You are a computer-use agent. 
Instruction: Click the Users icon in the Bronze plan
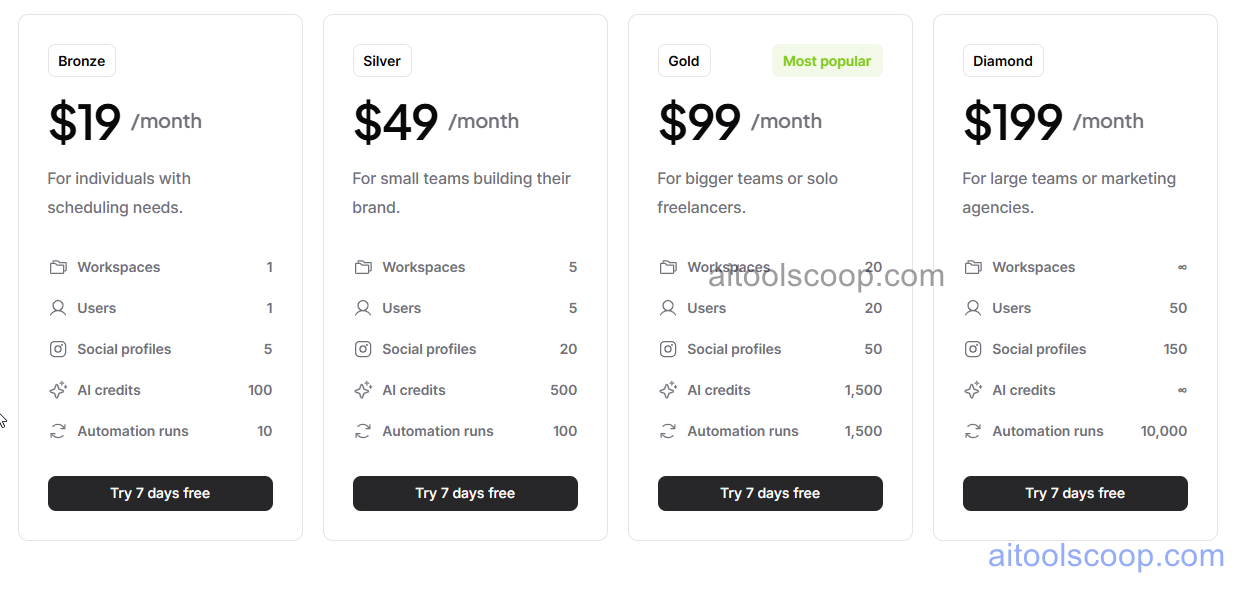click(59, 308)
